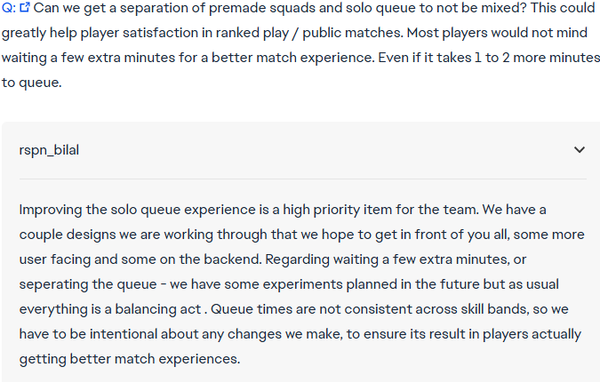Click "getting better match experiences." final line

pos(130,359)
